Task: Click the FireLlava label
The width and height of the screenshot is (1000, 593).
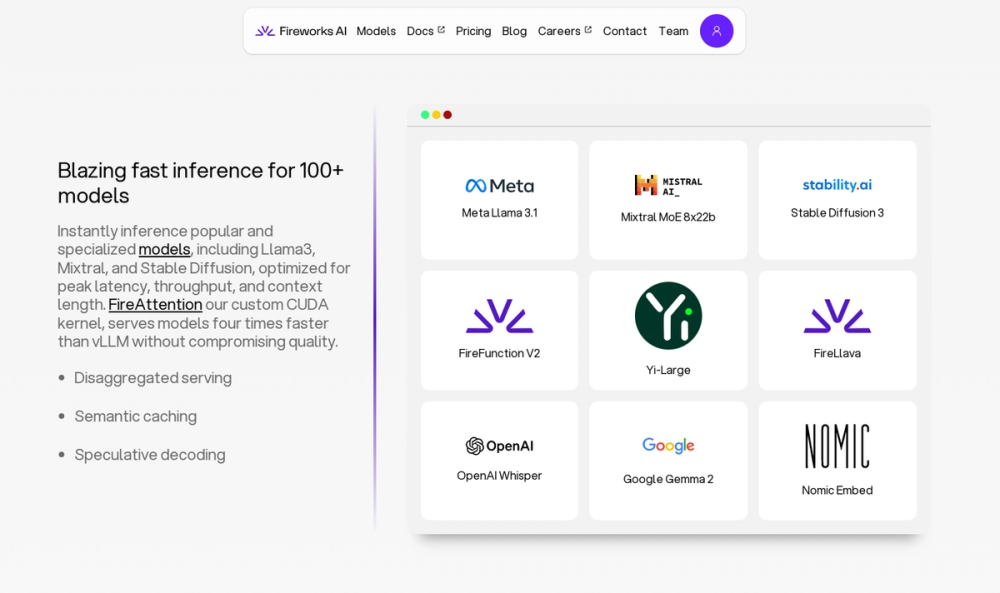Action: (x=837, y=353)
